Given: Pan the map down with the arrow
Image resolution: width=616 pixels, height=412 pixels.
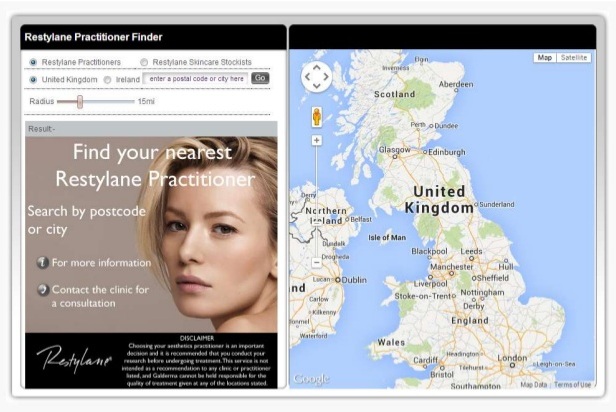Looking at the screenshot, I should (x=316, y=86).
